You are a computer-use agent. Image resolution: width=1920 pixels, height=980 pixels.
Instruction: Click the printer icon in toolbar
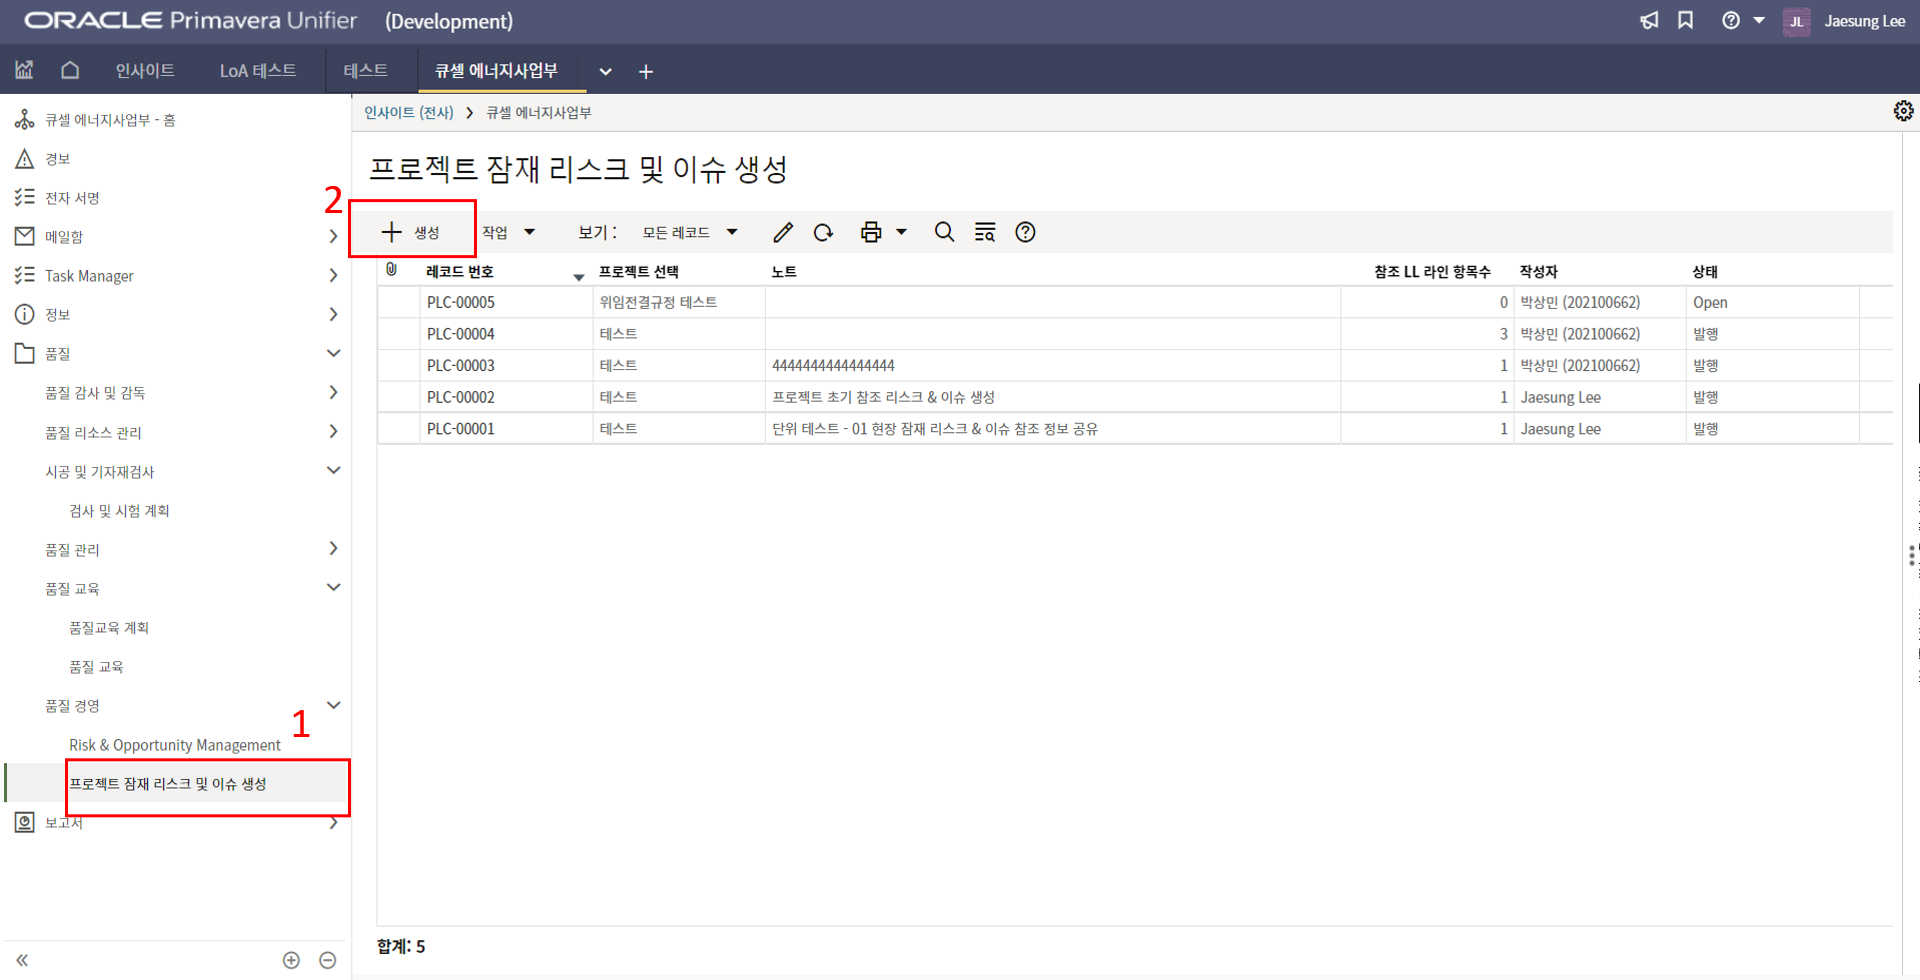pos(871,232)
